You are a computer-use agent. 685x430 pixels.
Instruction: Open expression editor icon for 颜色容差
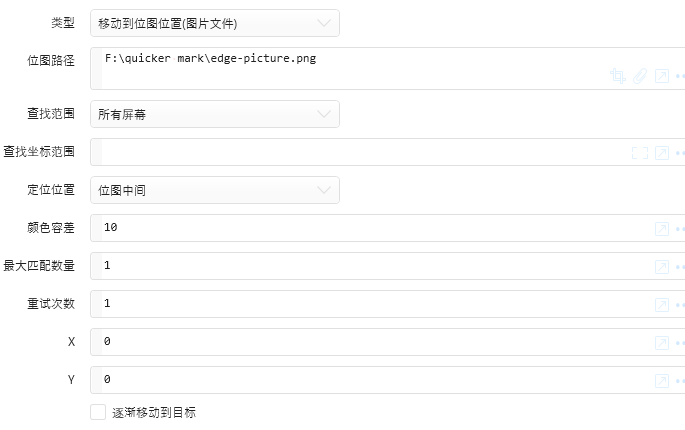click(x=662, y=229)
